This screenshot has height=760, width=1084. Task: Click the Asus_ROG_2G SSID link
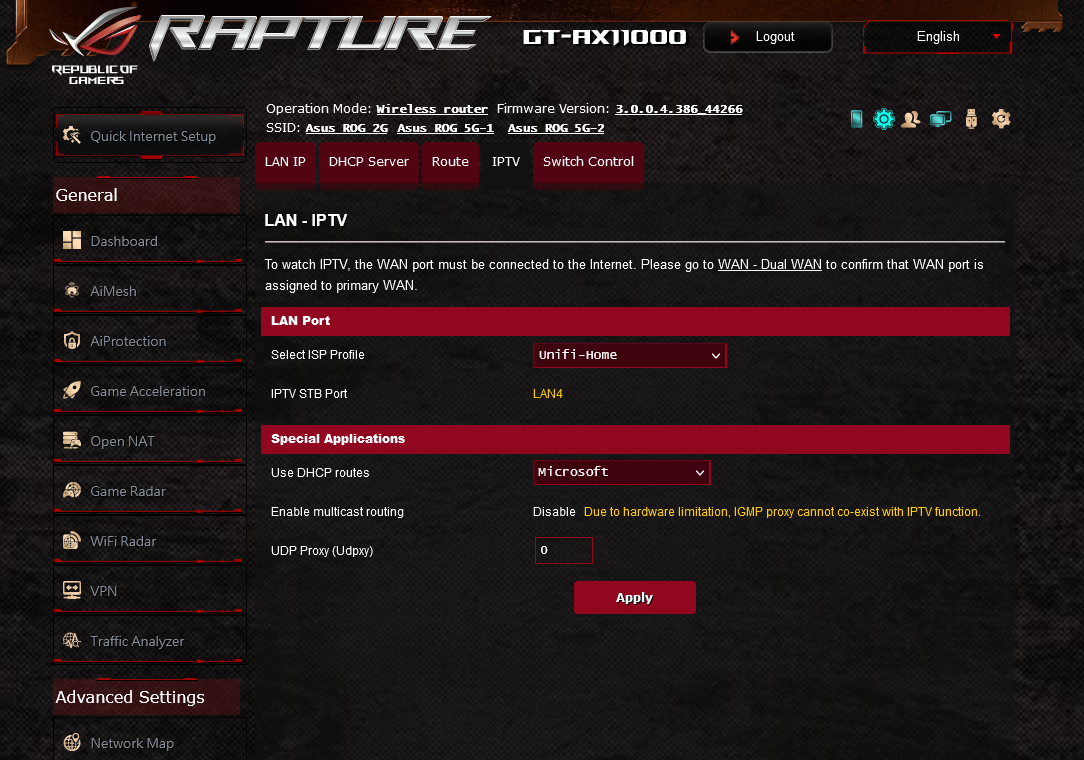[x=346, y=128]
